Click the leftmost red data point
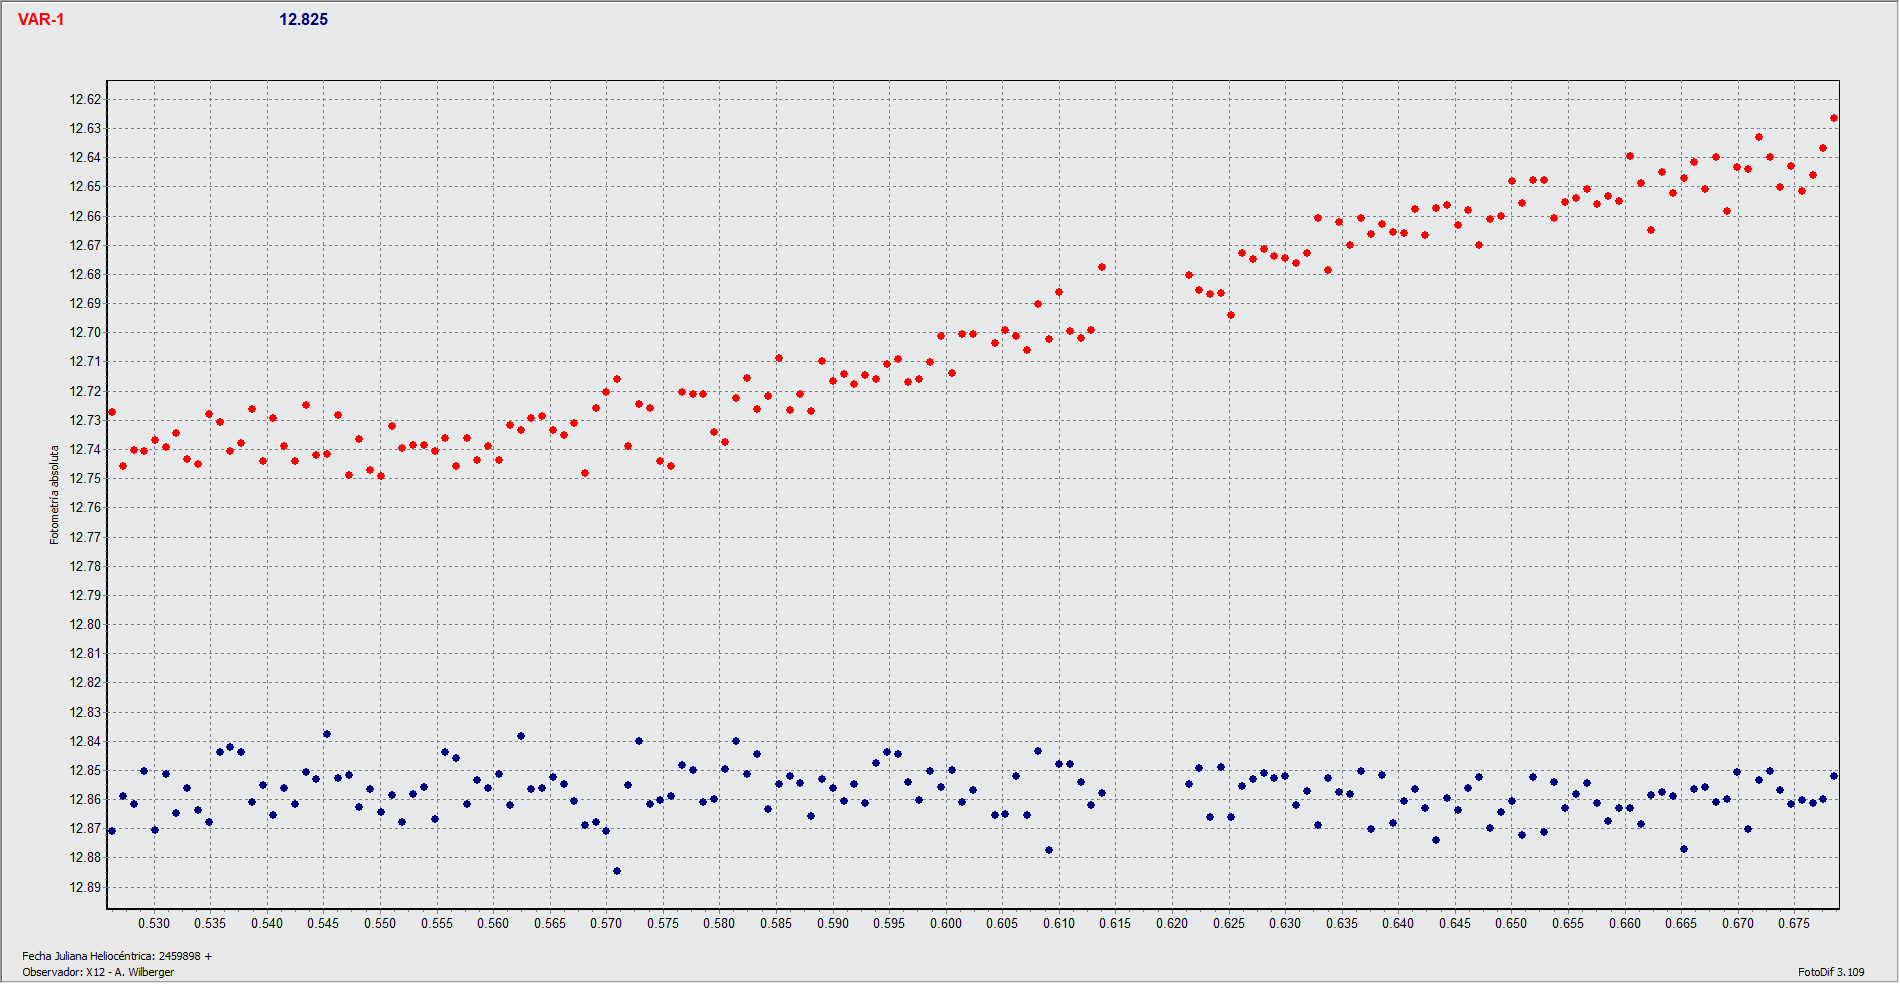This screenshot has height=984, width=1900. click(112, 412)
